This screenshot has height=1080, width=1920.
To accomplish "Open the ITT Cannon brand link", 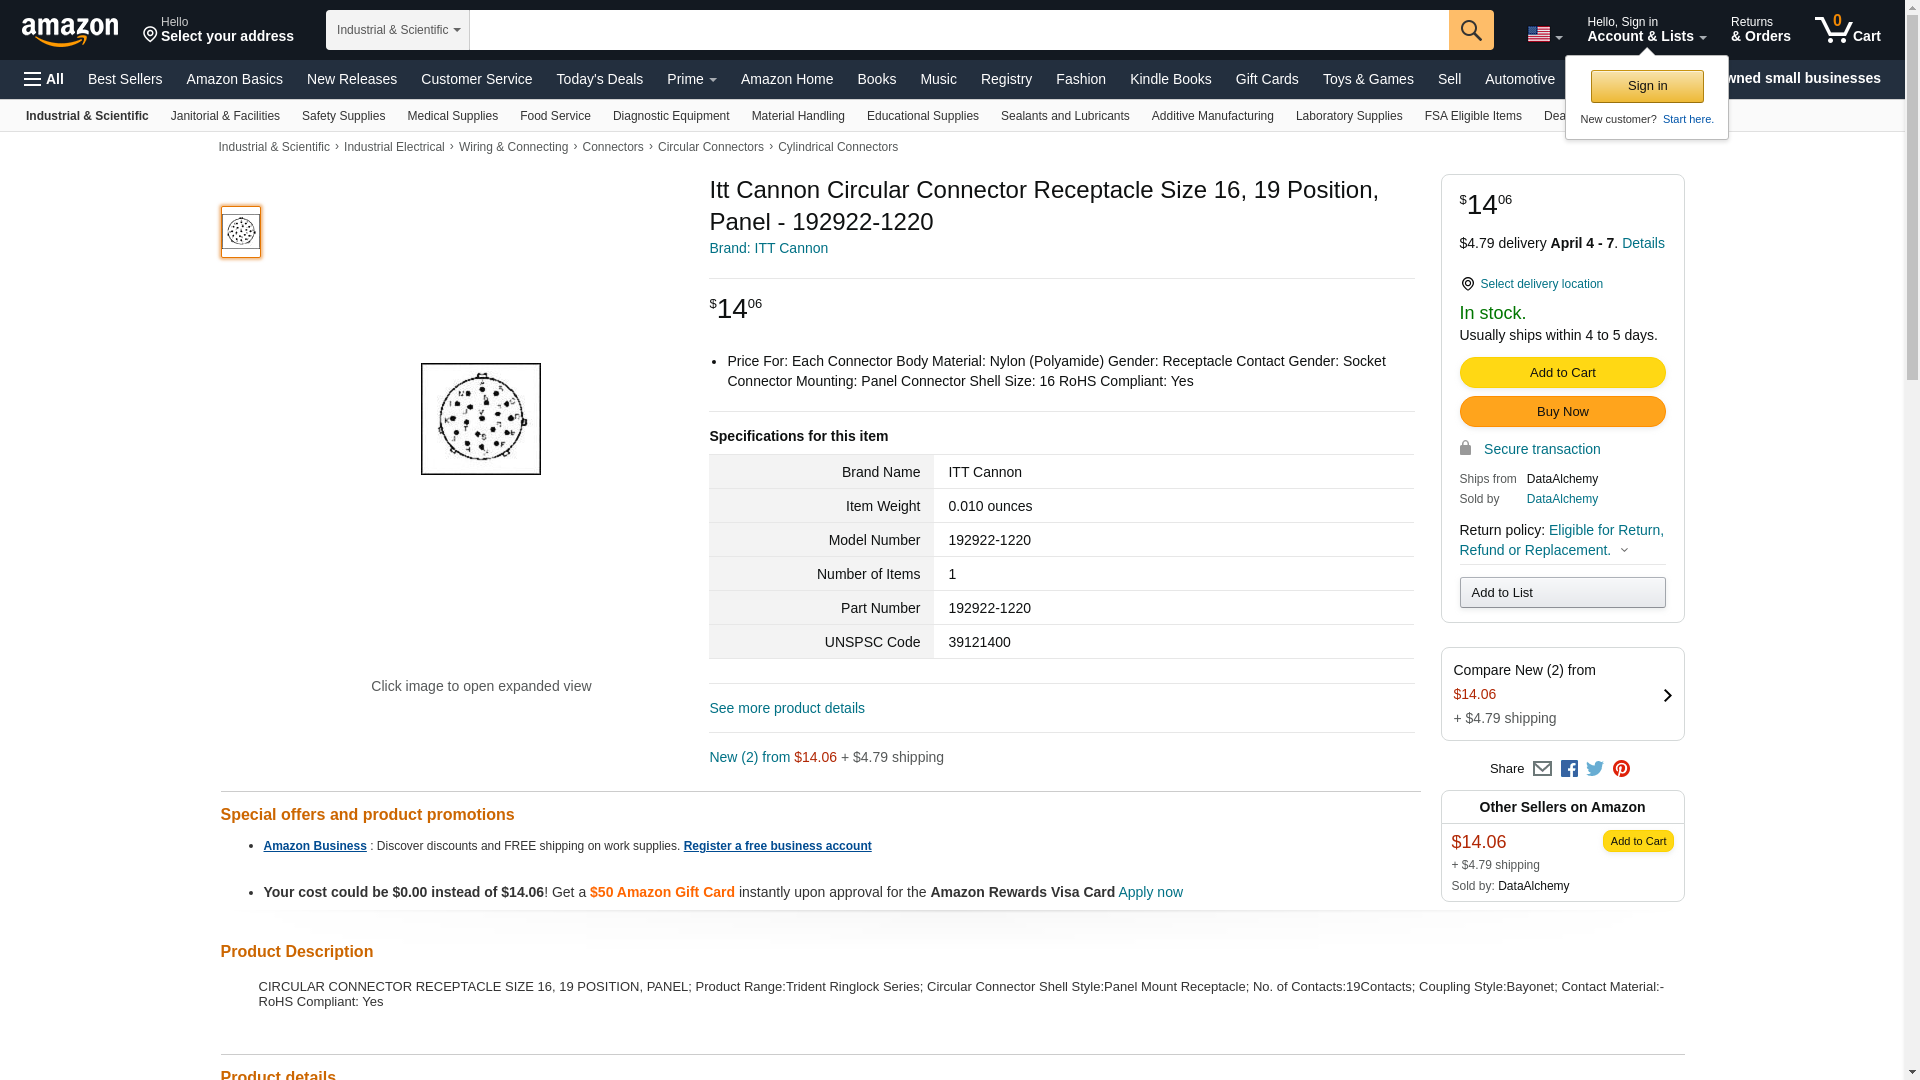I will (x=768, y=248).
